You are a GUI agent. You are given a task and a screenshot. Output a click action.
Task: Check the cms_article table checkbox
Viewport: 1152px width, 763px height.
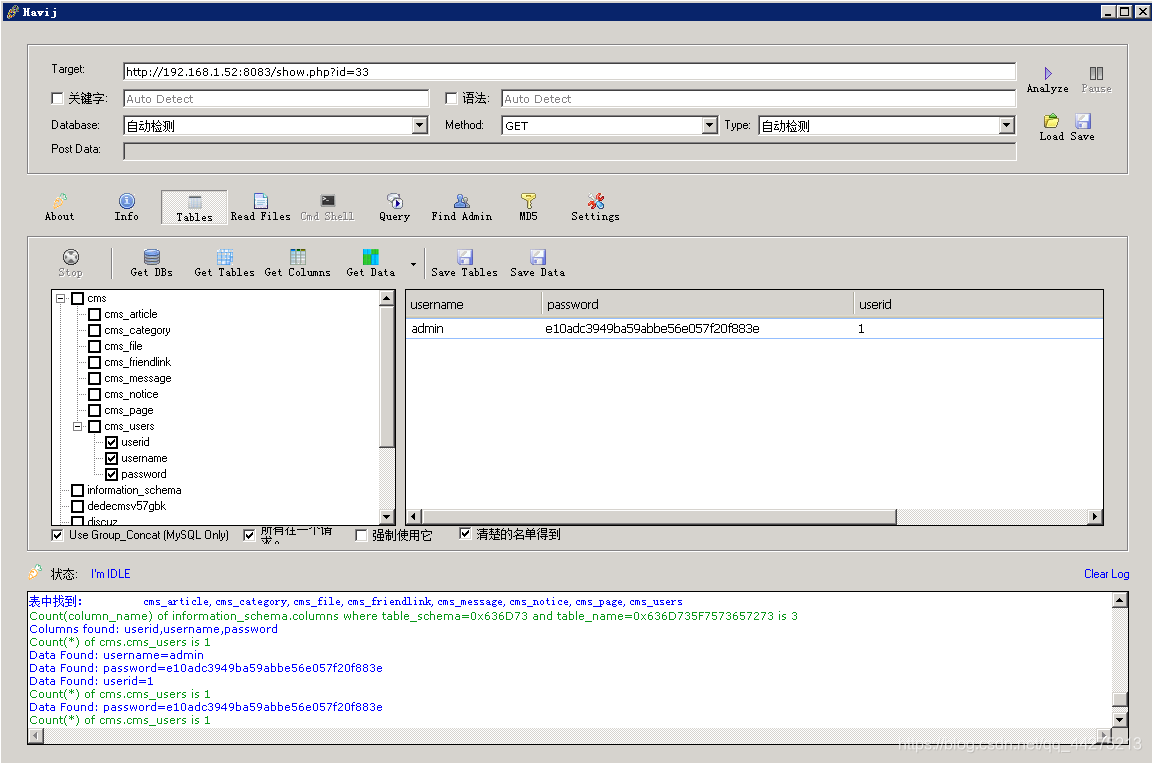pyautogui.click(x=95, y=314)
